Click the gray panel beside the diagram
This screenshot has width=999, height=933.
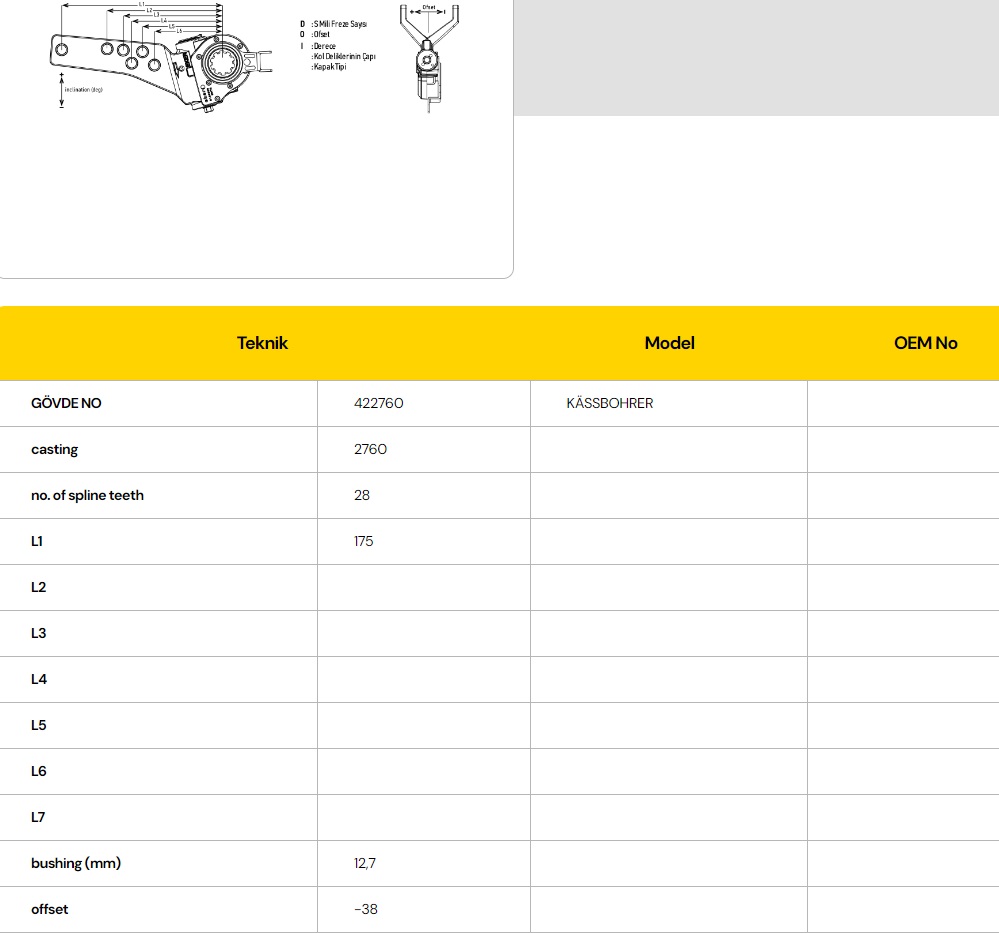(x=756, y=57)
